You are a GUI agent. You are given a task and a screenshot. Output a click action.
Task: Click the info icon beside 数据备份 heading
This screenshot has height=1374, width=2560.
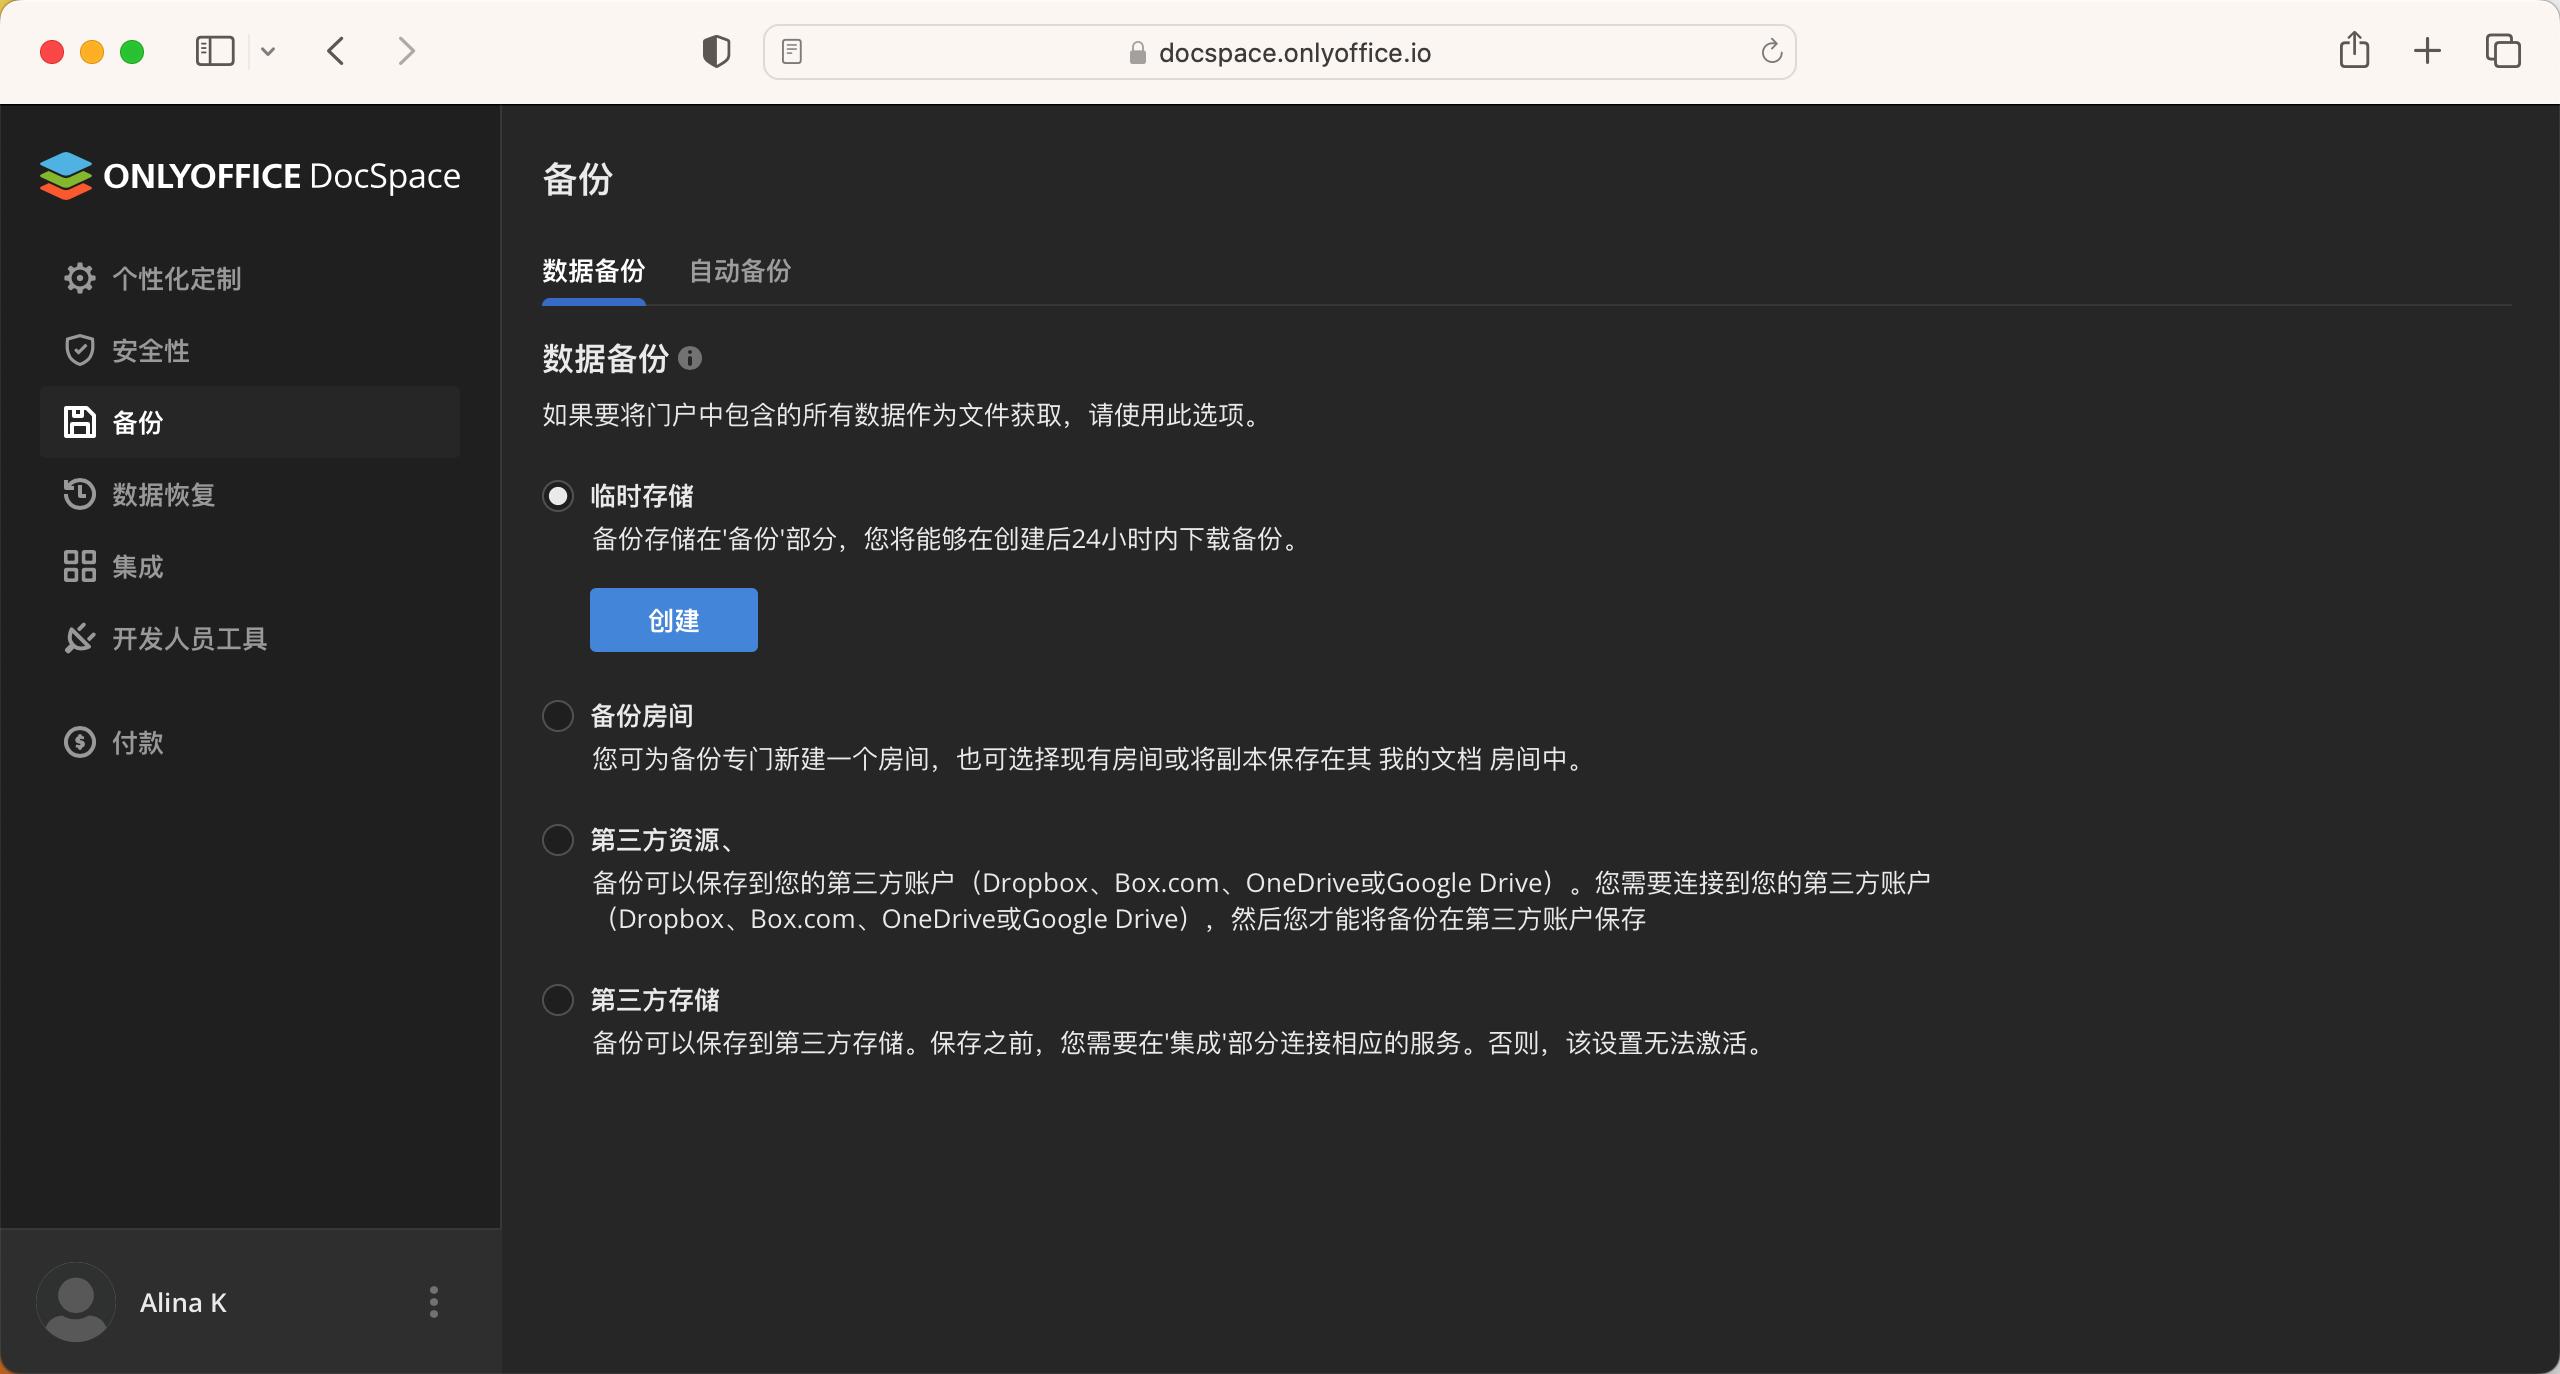tap(689, 358)
